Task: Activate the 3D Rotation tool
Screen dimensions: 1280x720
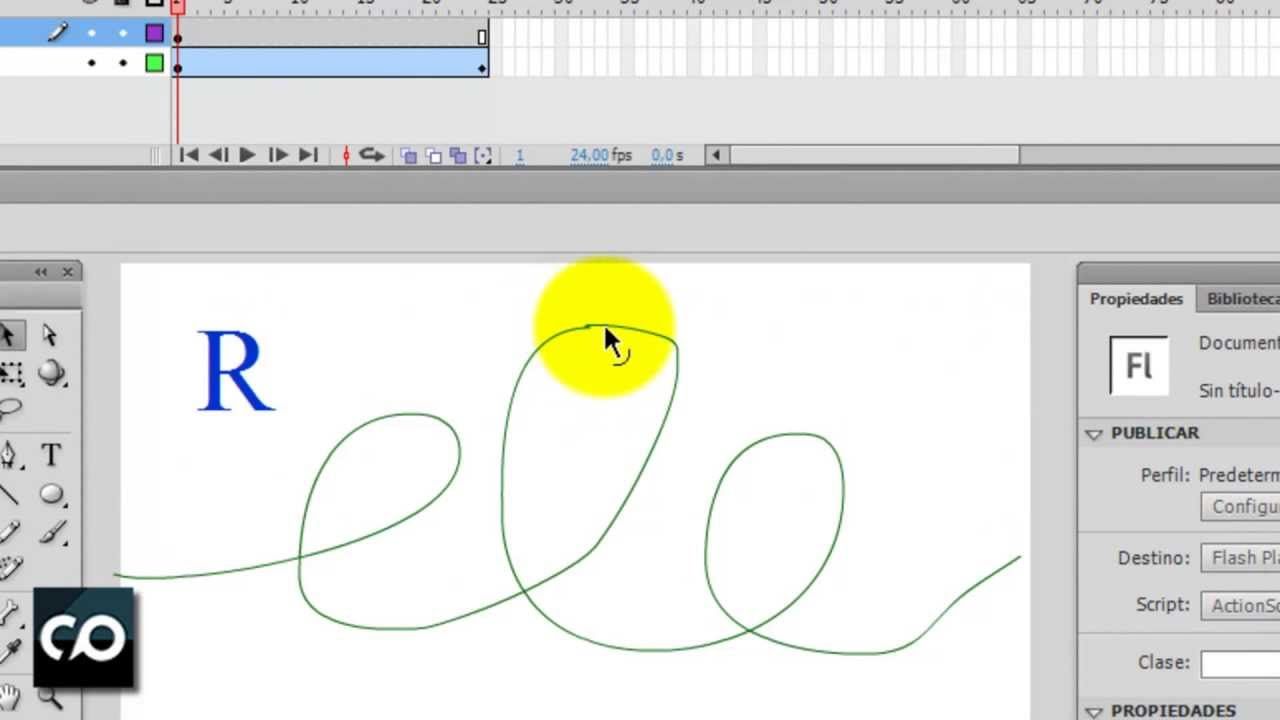Action: click(51, 374)
